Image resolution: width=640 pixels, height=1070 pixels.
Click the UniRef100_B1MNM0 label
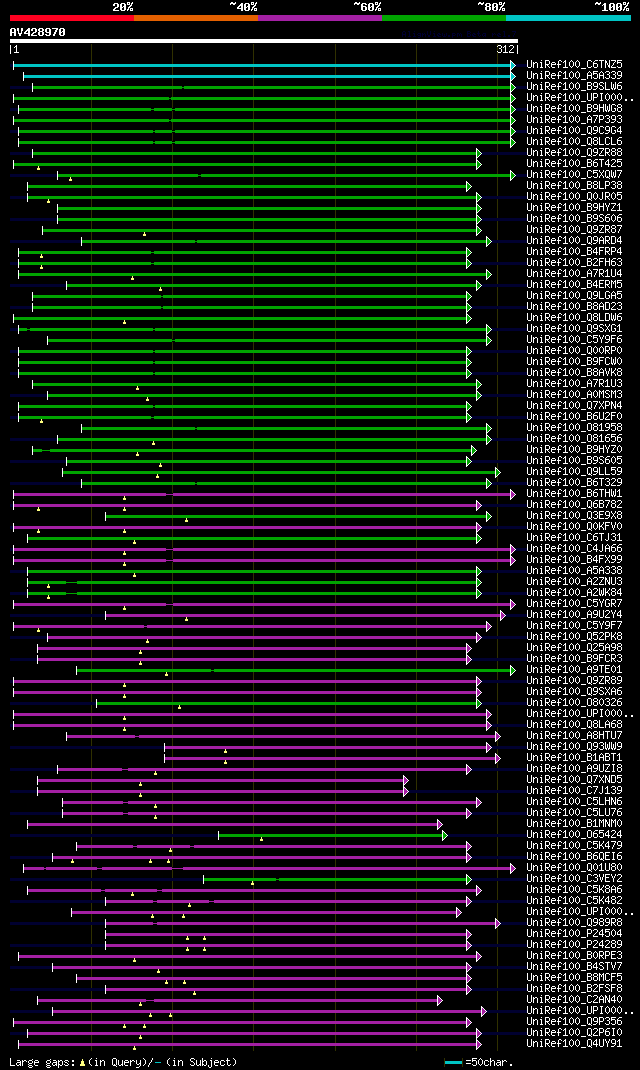tap(574, 824)
